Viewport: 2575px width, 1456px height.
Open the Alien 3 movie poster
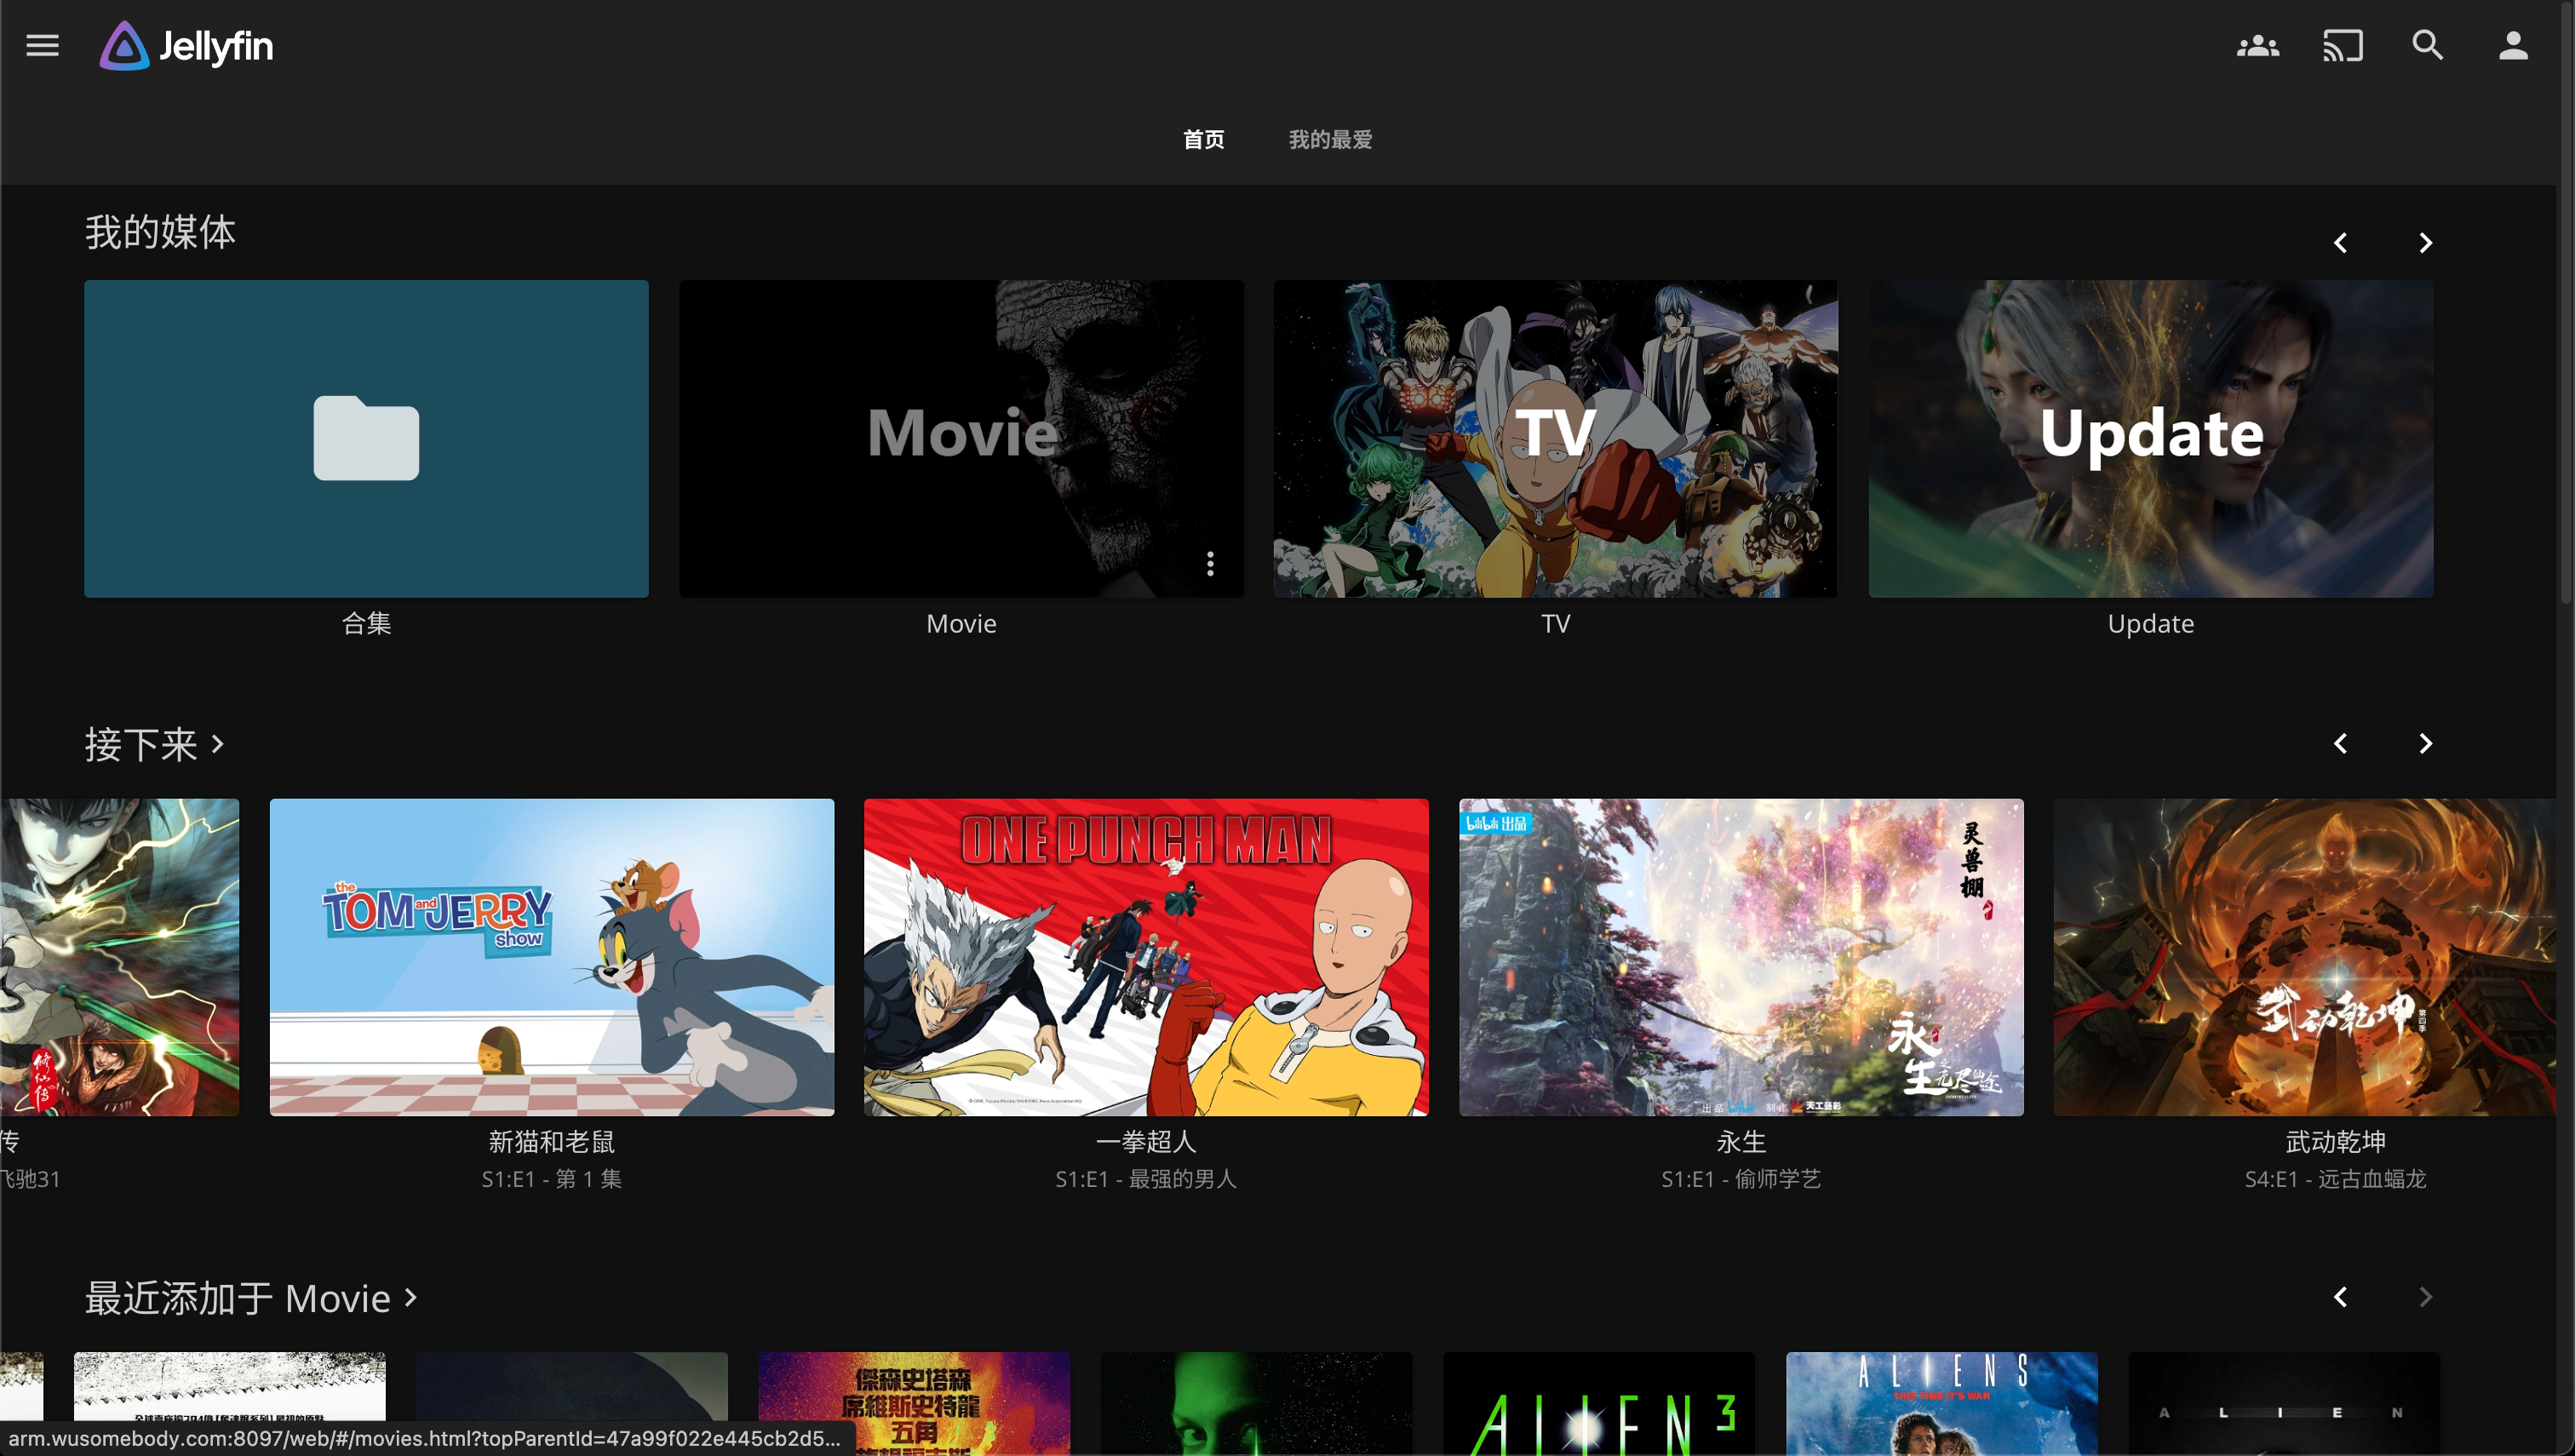(x=1598, y=1404)
